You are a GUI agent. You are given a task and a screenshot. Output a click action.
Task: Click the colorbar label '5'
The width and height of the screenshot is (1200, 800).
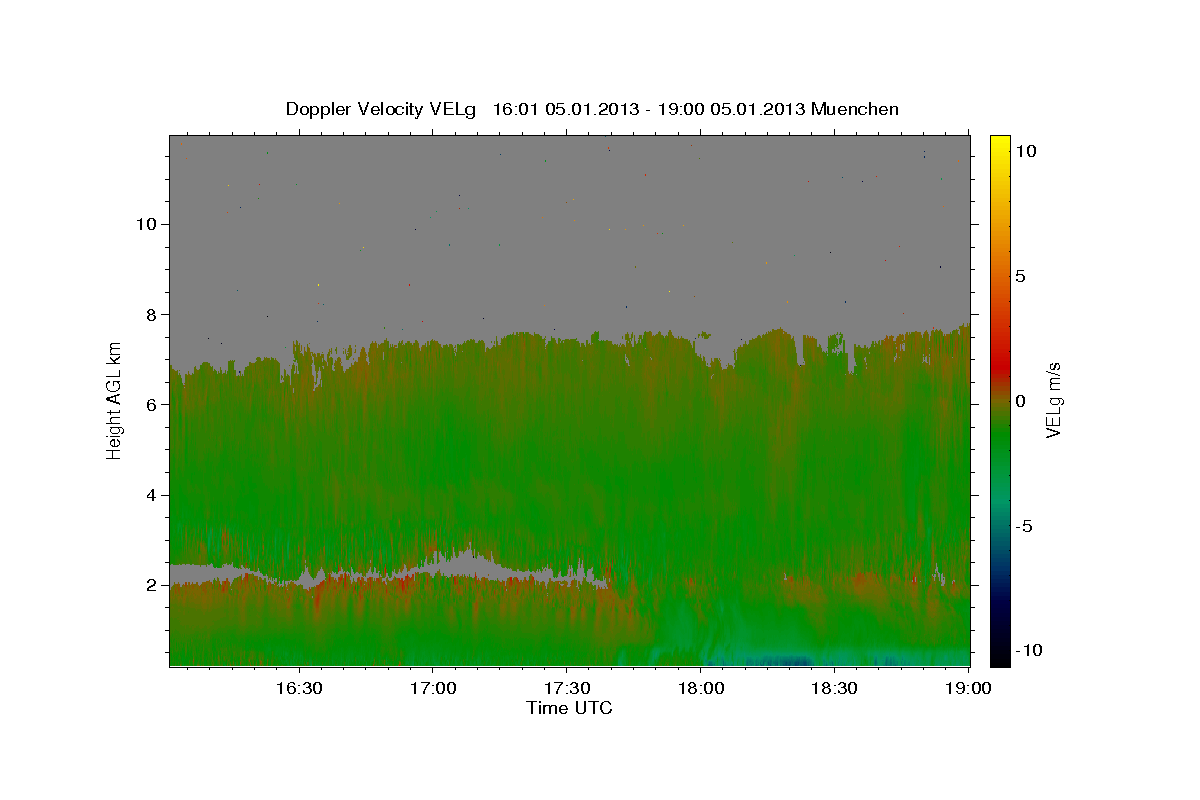point(1020,276)
